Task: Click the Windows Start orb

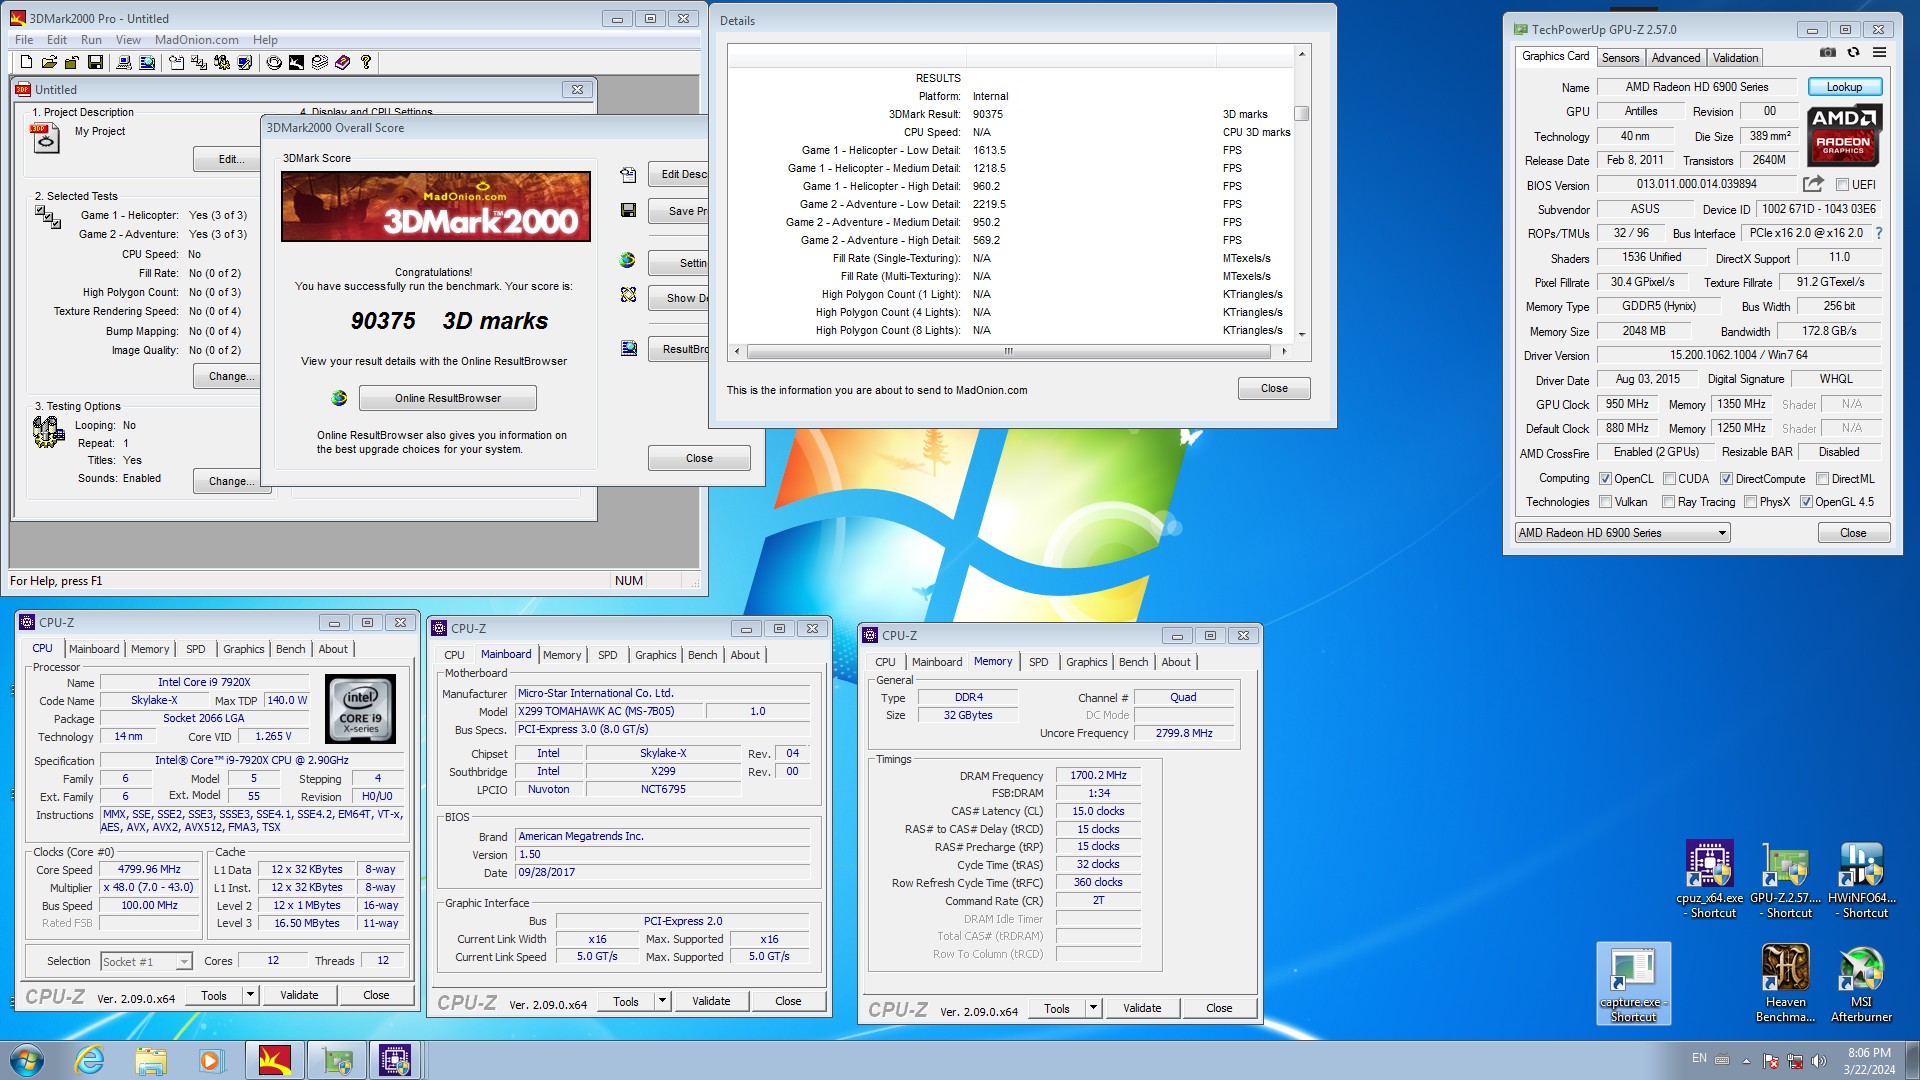Action: (27, 1060)
